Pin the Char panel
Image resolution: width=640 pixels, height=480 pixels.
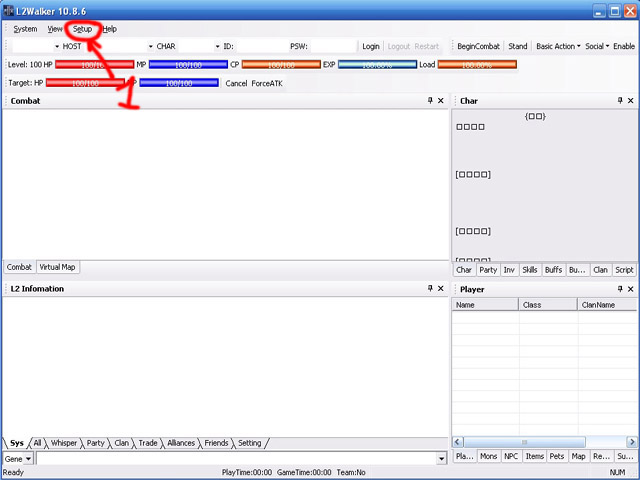pyautogui.click(x=620, y=100)
